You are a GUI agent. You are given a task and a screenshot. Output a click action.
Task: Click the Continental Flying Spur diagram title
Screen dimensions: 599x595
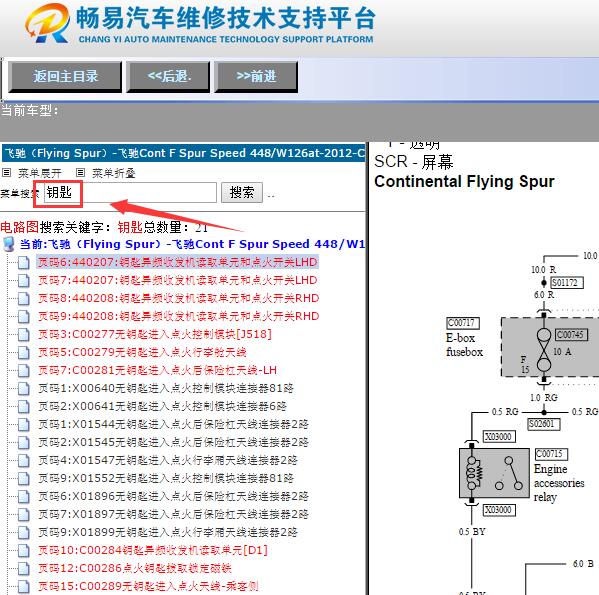tap(464, 181)
